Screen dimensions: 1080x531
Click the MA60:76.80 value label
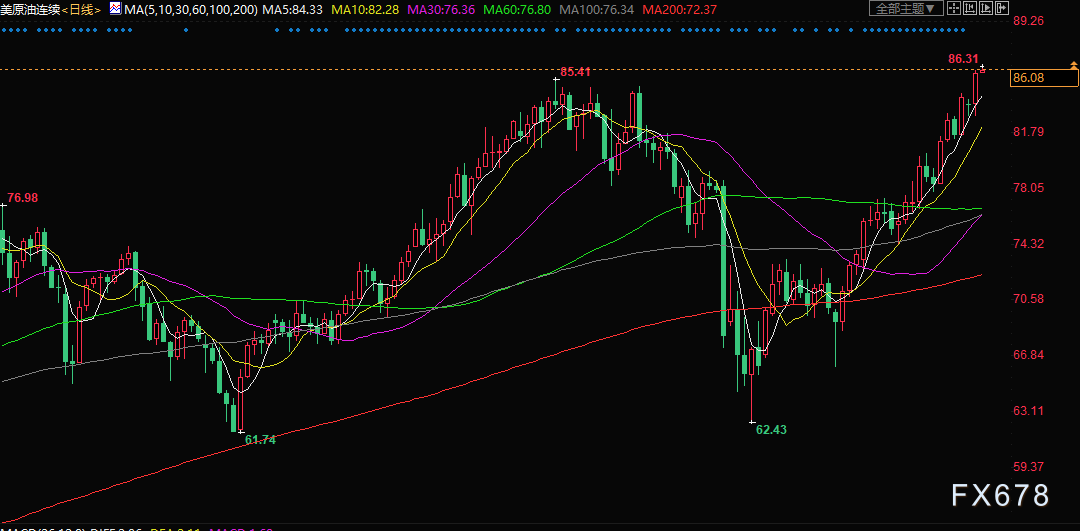click(x=517, y=9)
